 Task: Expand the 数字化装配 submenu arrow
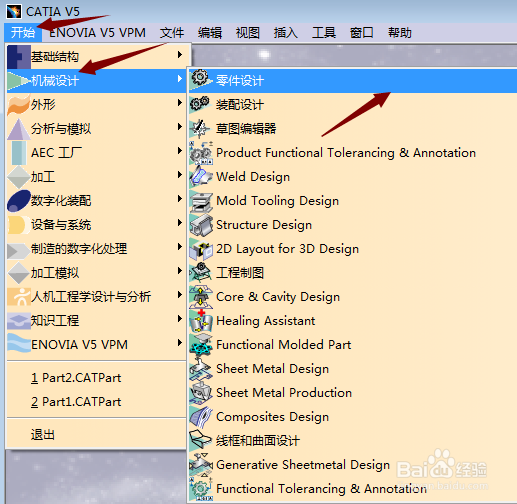pos(180,198)
